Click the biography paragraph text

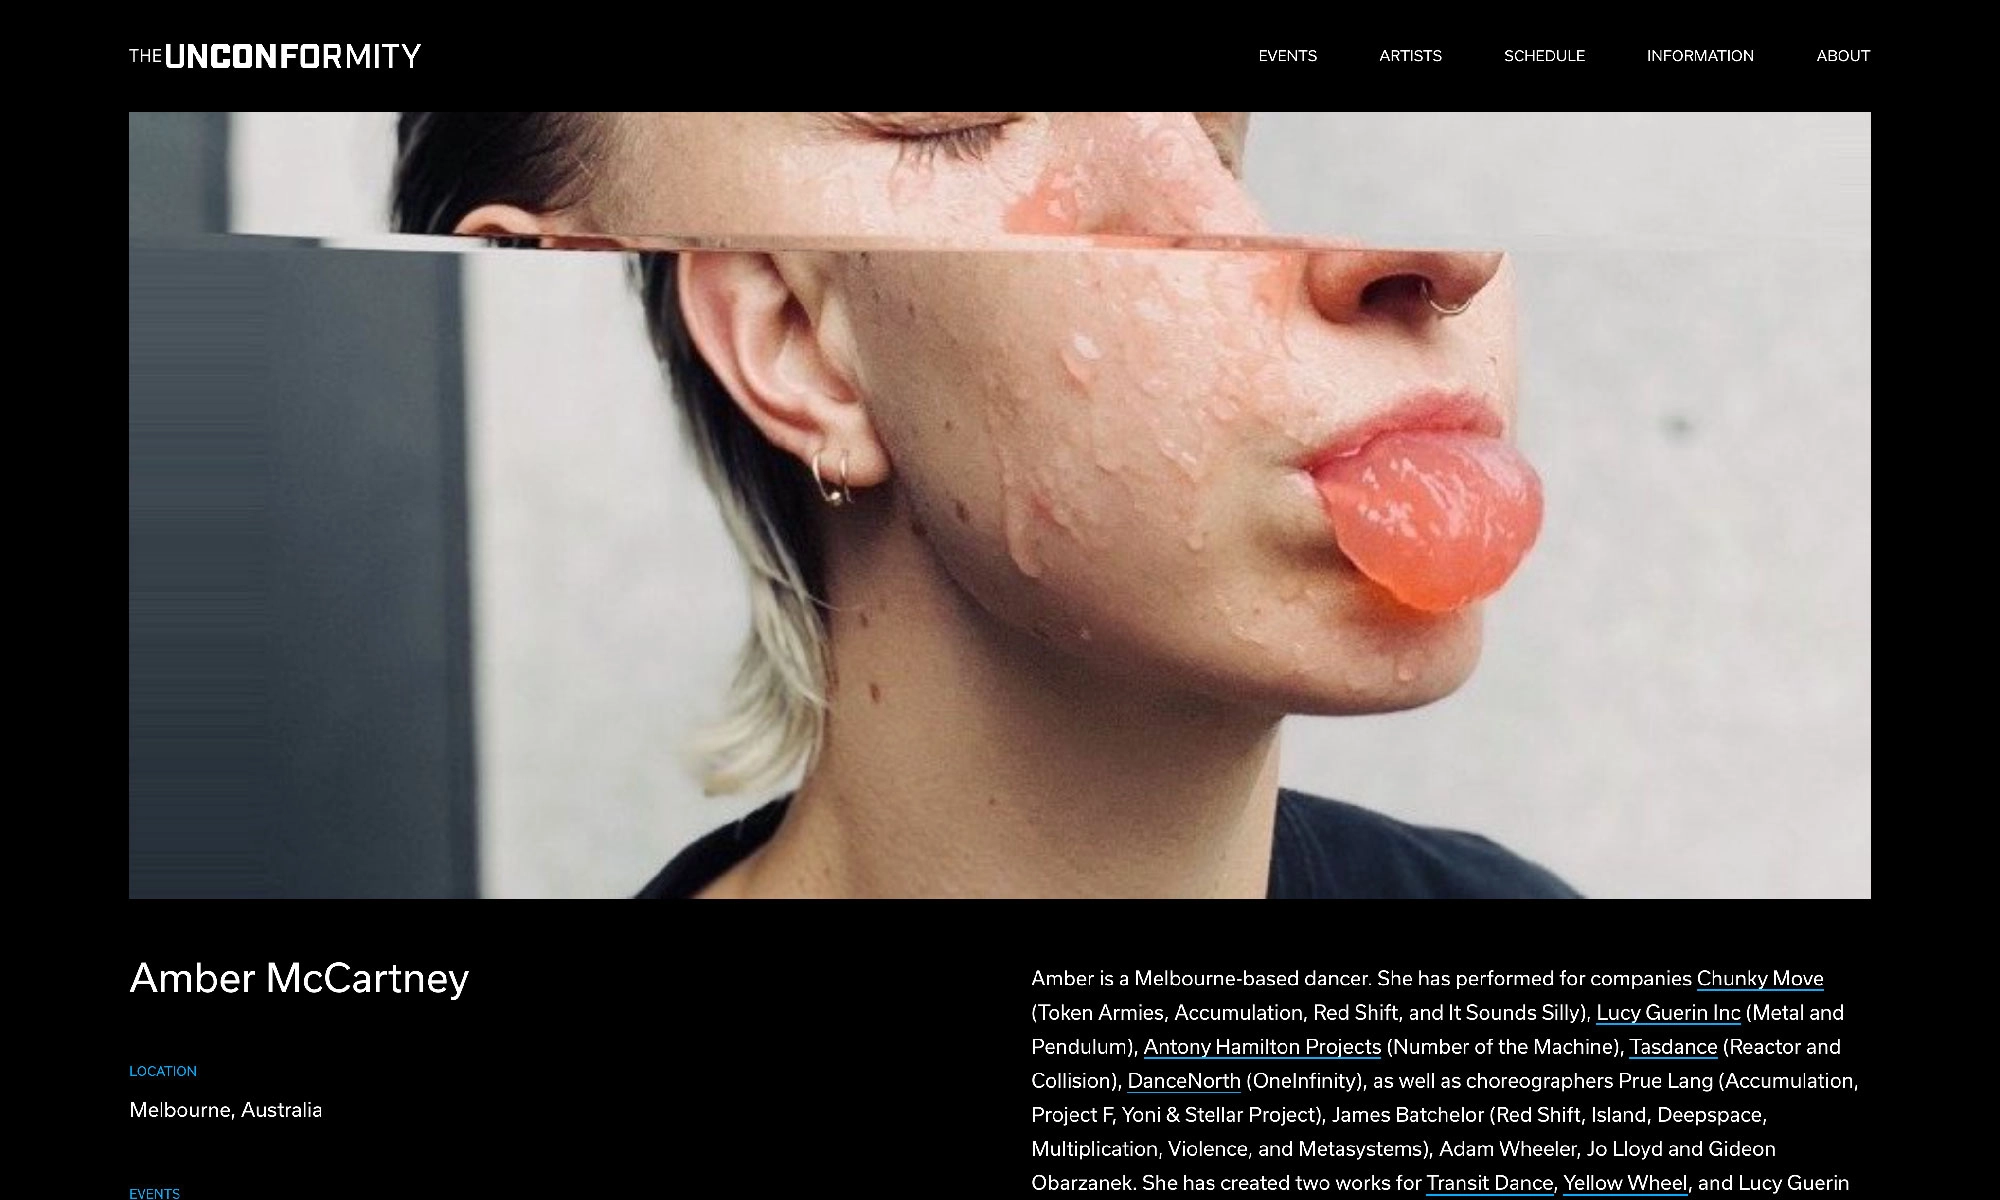(x=1445, y=1081)
